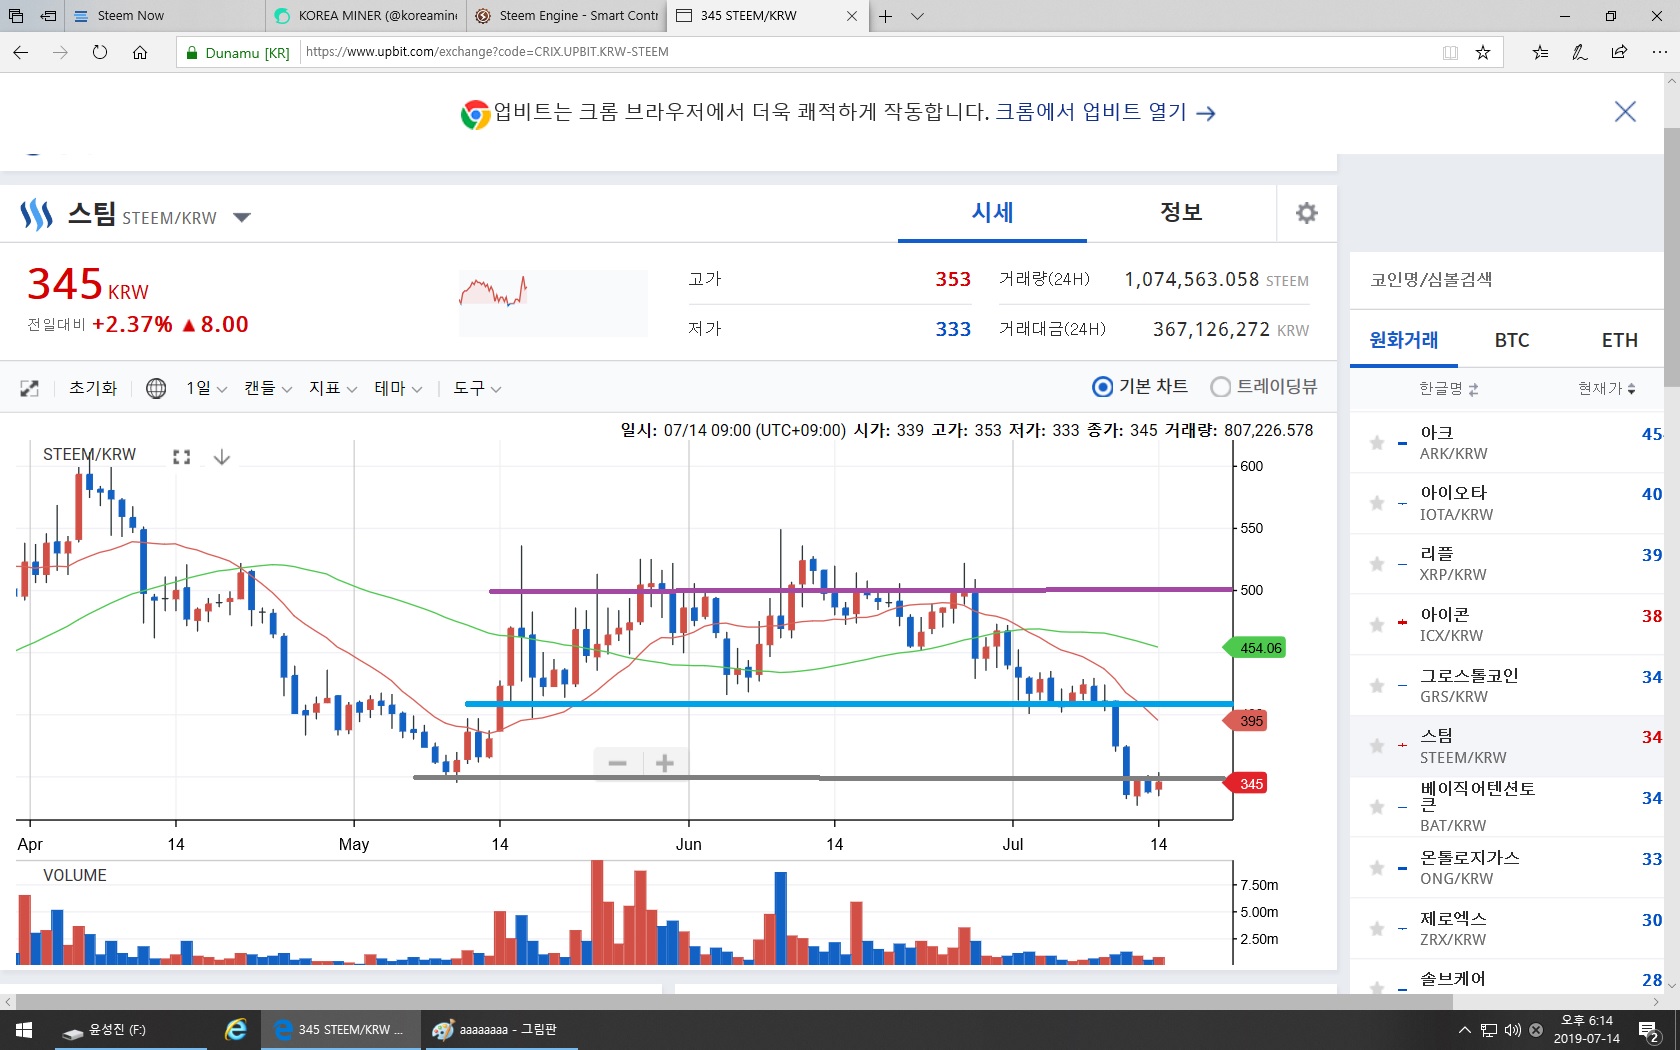
Task: Toggle favorite star for 그로스톨코인 GRS/KRW
Action: pos(1377,686)
